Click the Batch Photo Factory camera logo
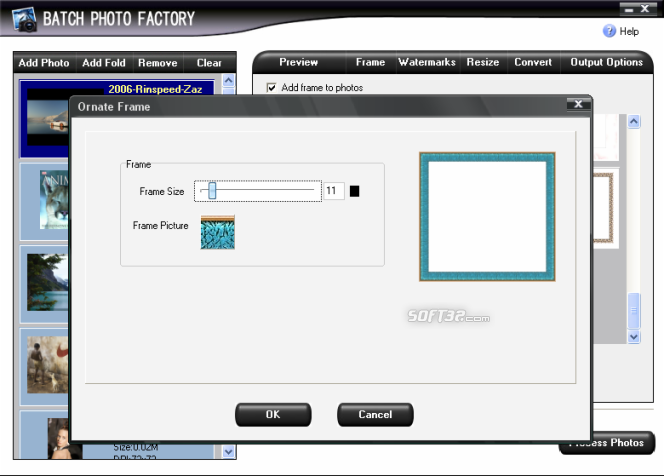This screenshot has width=664, height=476. (25, 20)
